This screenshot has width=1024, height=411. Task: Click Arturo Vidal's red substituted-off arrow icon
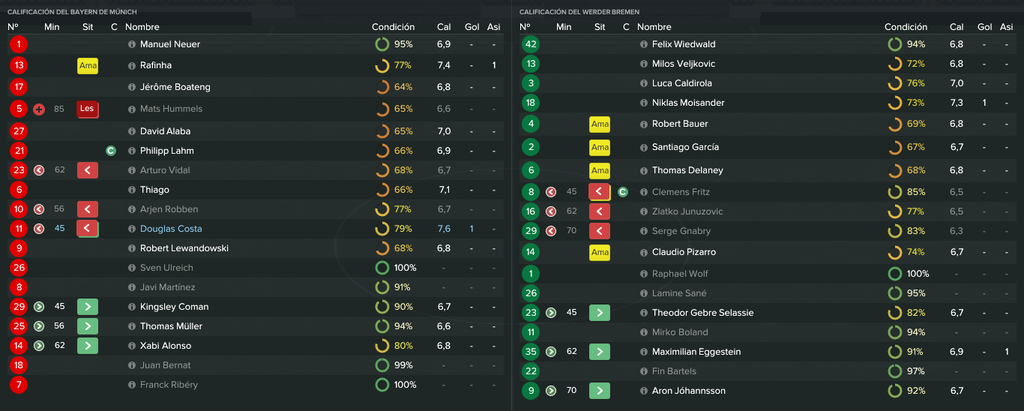click(88, 171)
